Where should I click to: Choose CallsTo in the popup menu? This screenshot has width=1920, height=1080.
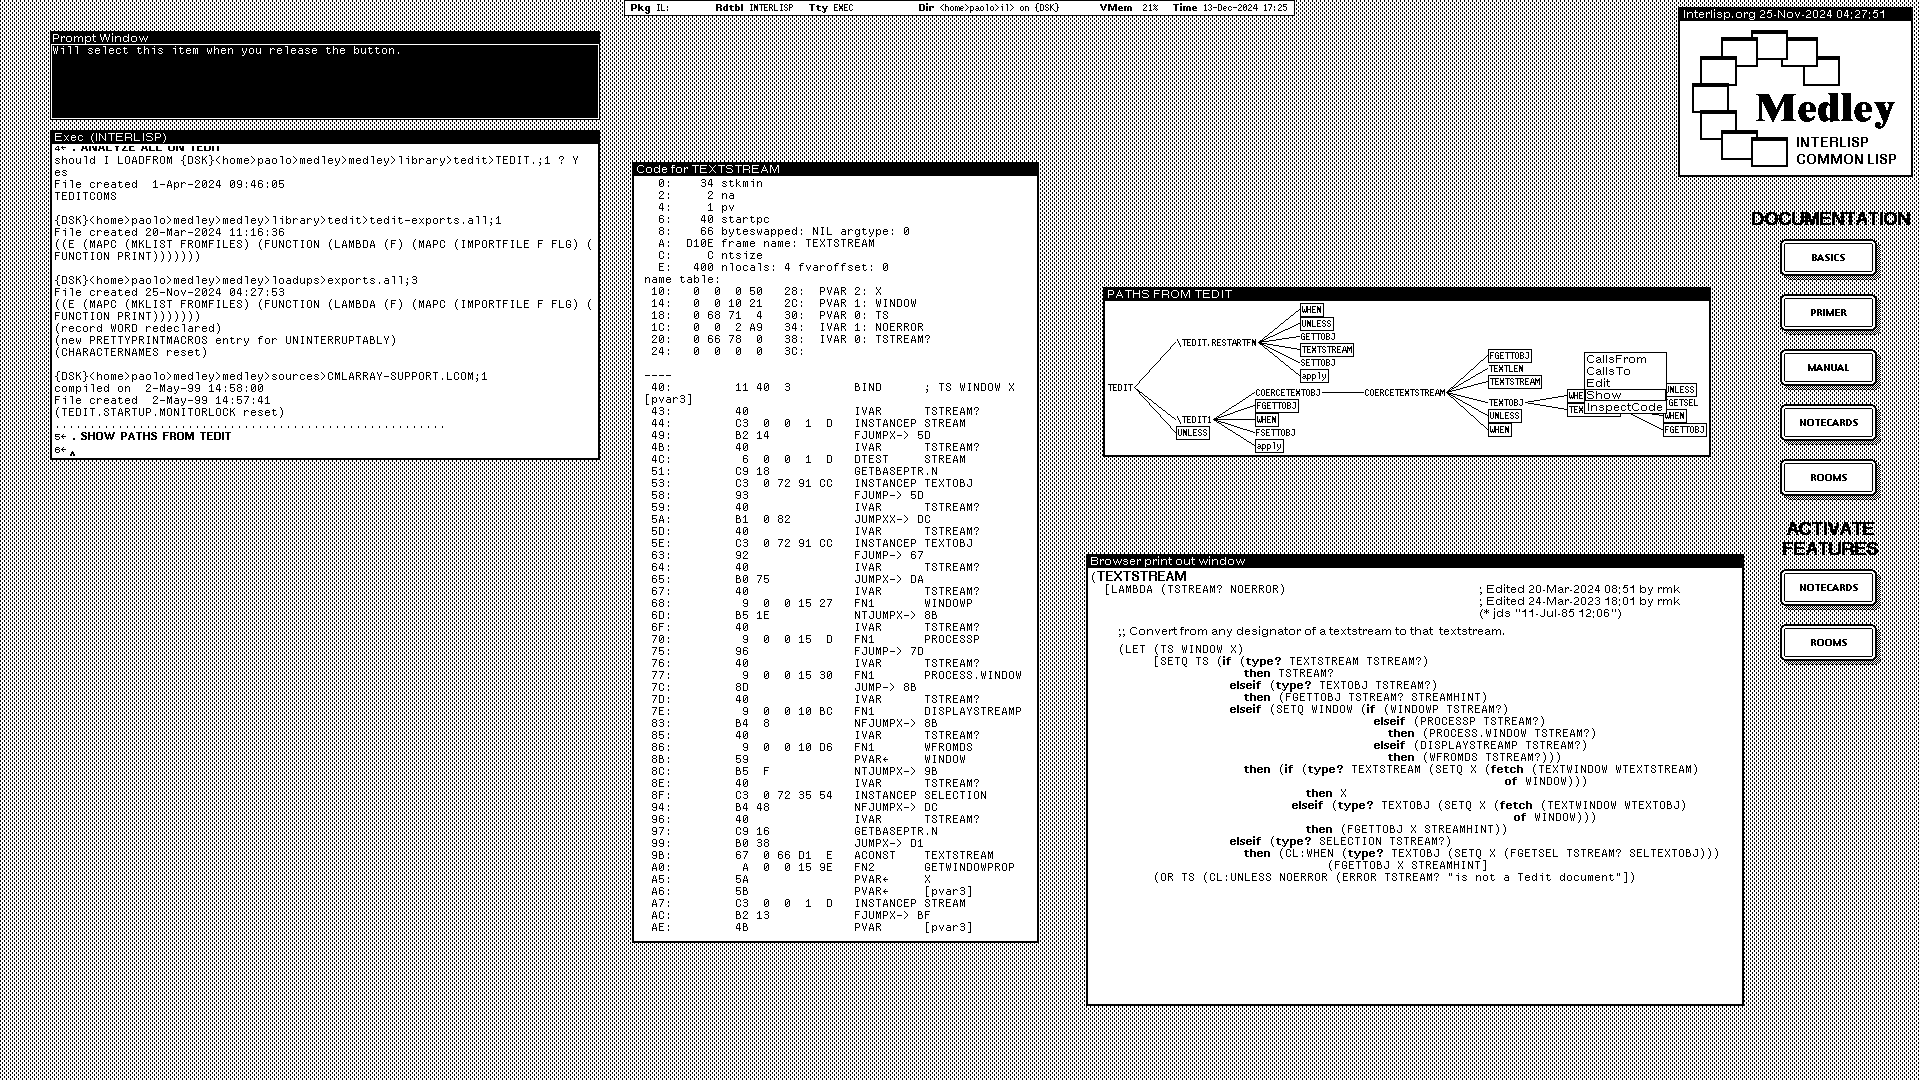(1625, 371)
